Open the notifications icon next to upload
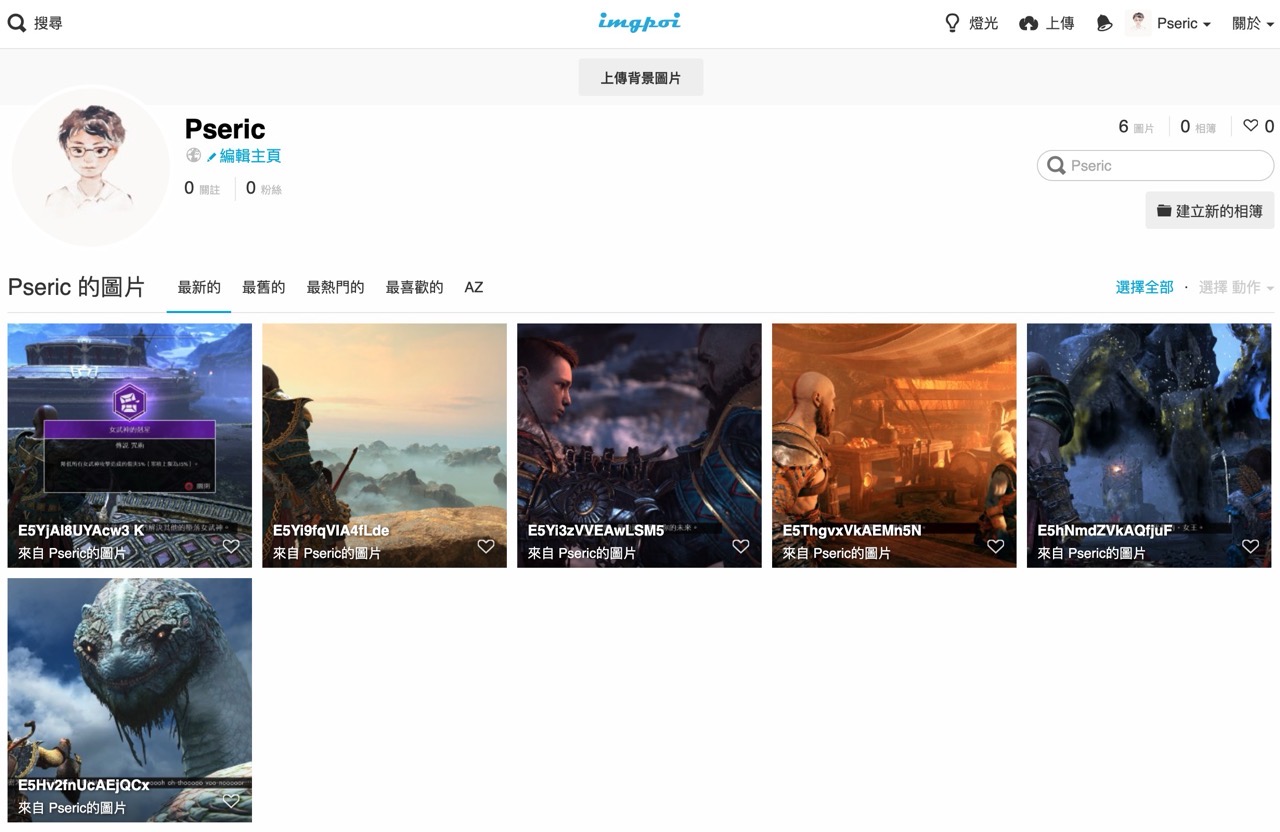This screenshot has width=1280, height=832. click(1104, 23)
